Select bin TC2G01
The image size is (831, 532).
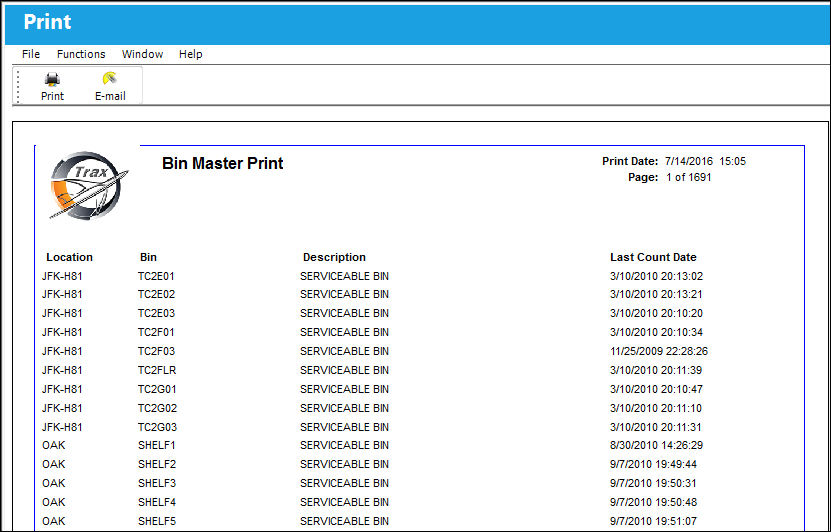click(x=157, y=389)
